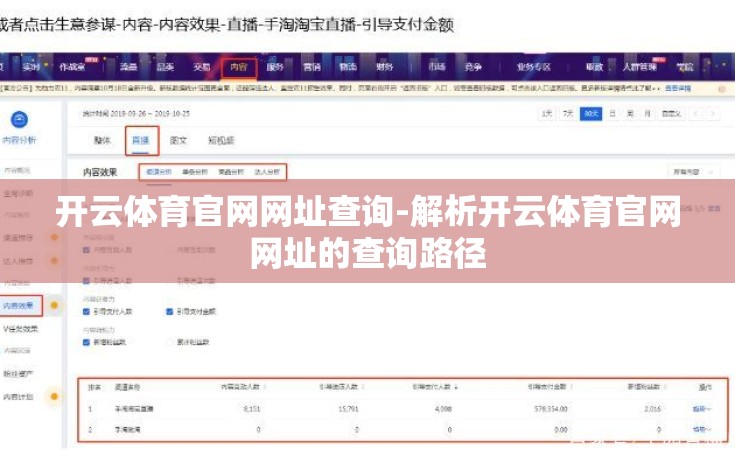
Task: Open 服务 in the top navigation
Action: [x=275, y=67]
